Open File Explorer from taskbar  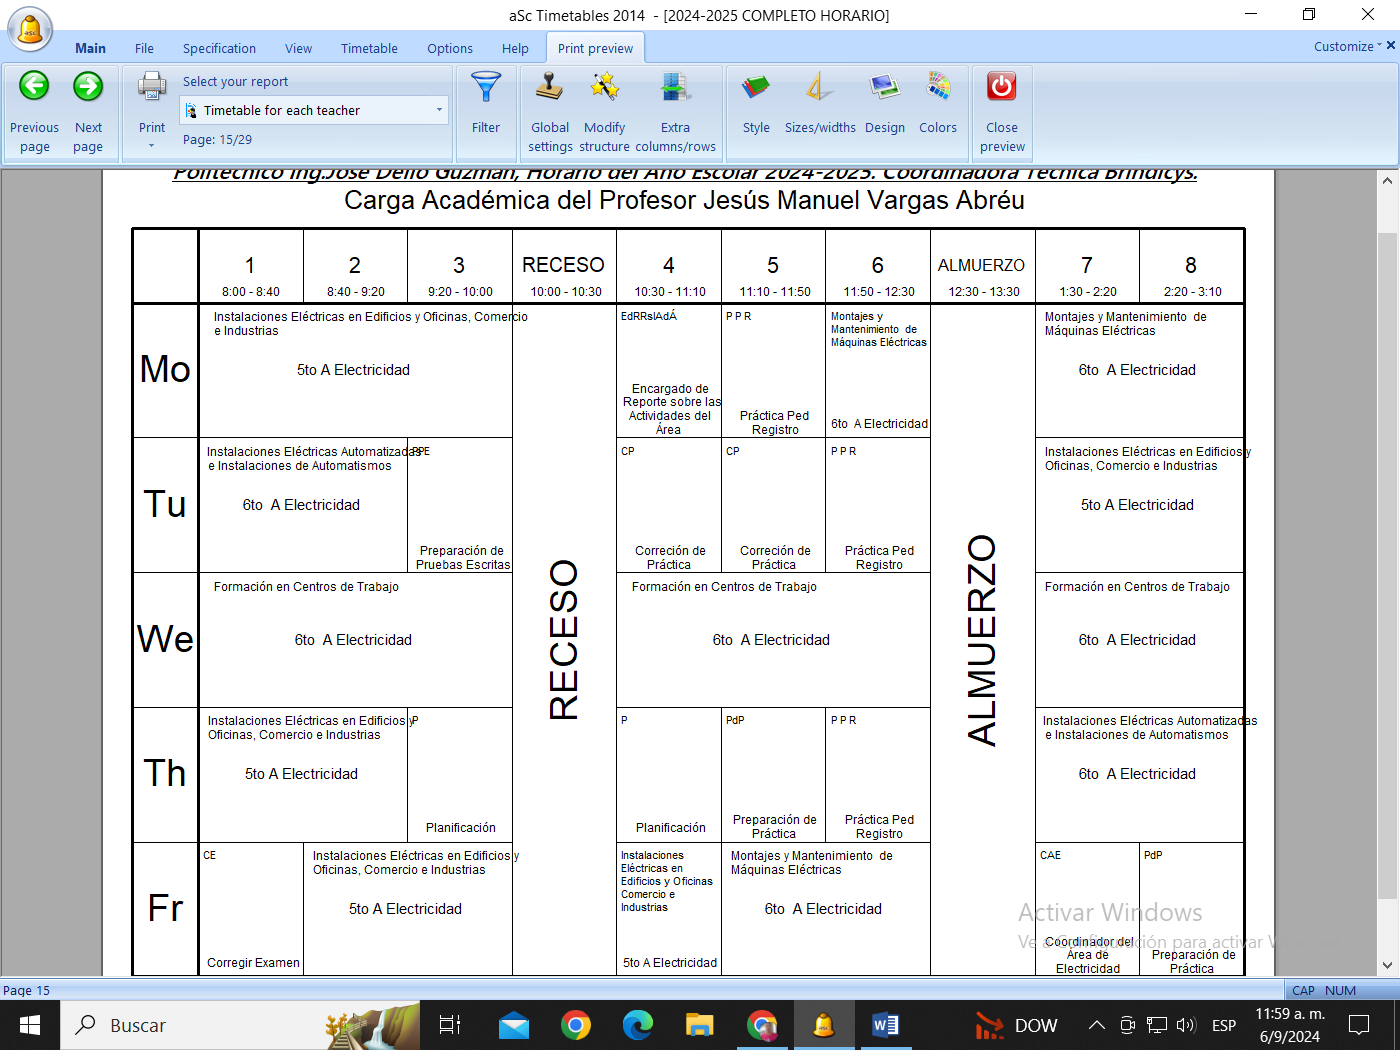coord(699,1025)
